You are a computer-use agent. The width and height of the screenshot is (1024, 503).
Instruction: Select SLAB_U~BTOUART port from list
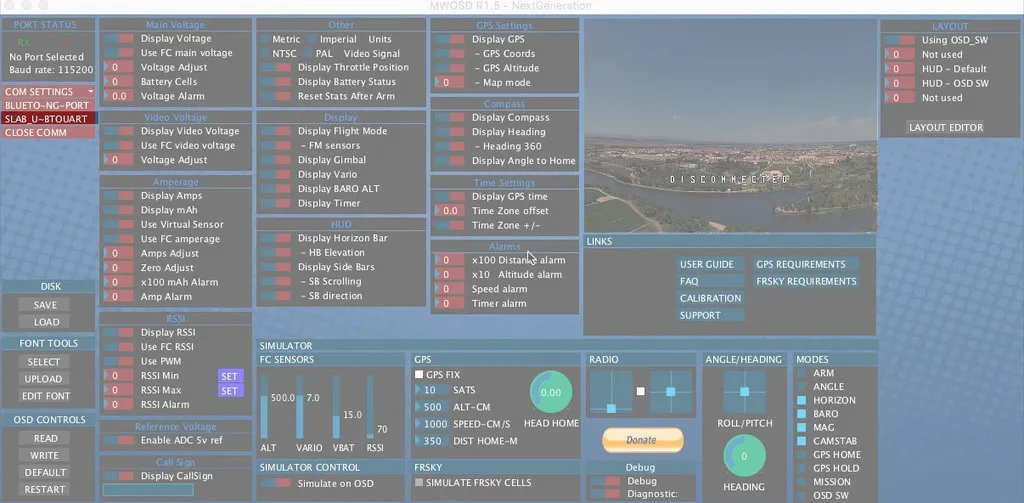(49, 118)
